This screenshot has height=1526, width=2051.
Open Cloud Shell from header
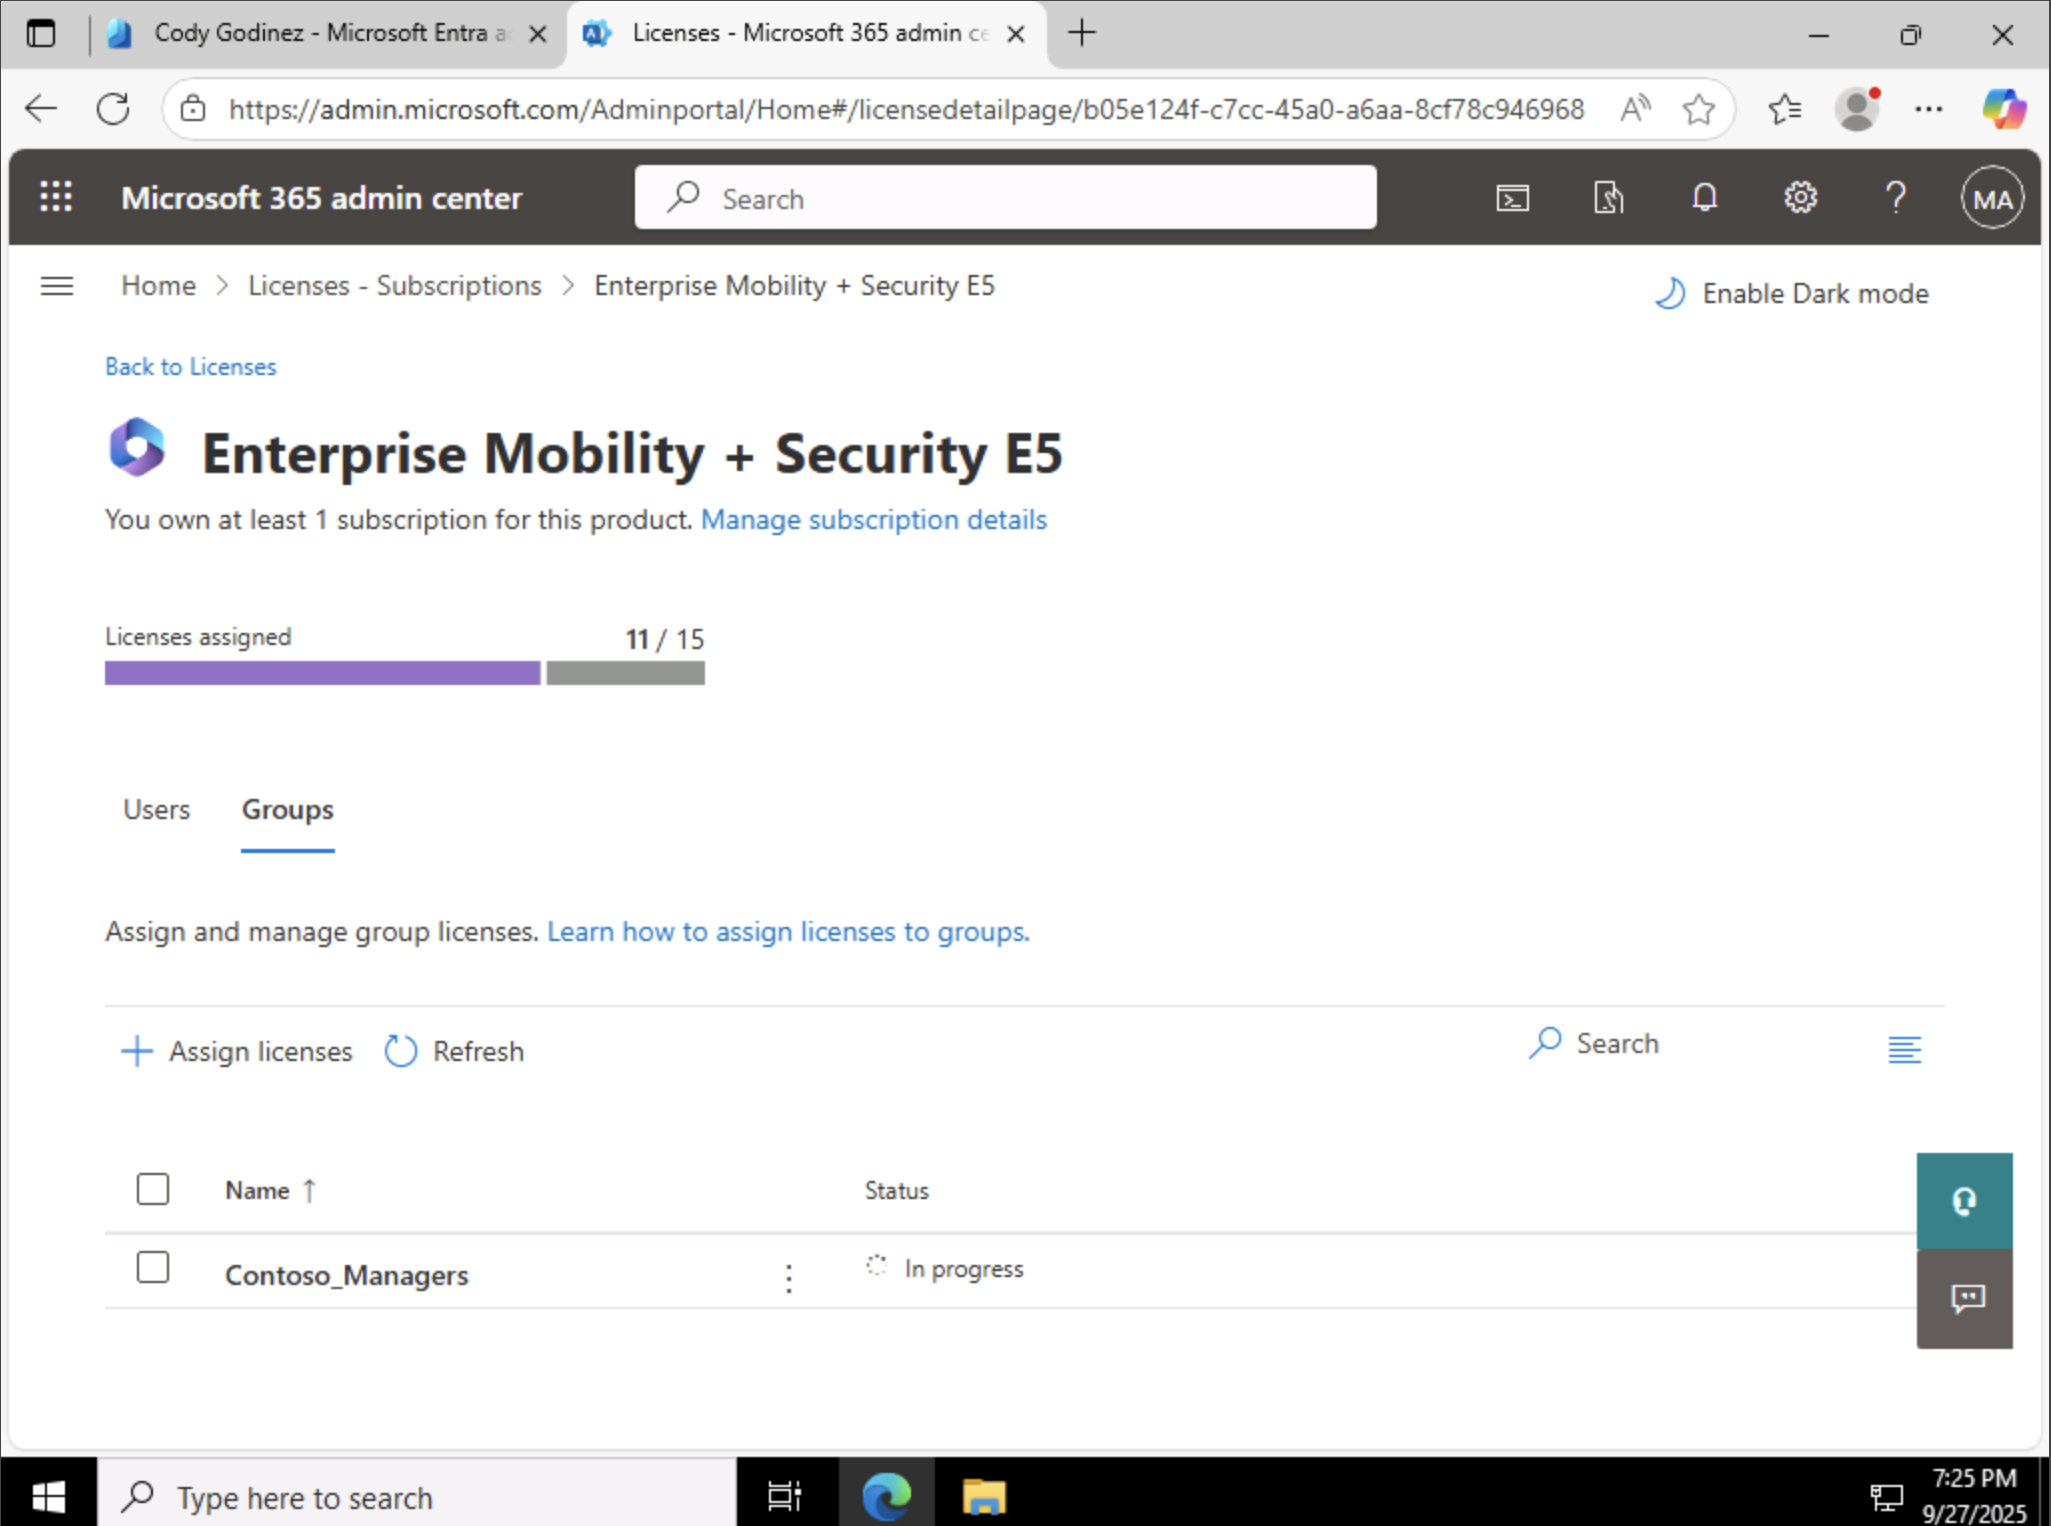point(1512,198)
